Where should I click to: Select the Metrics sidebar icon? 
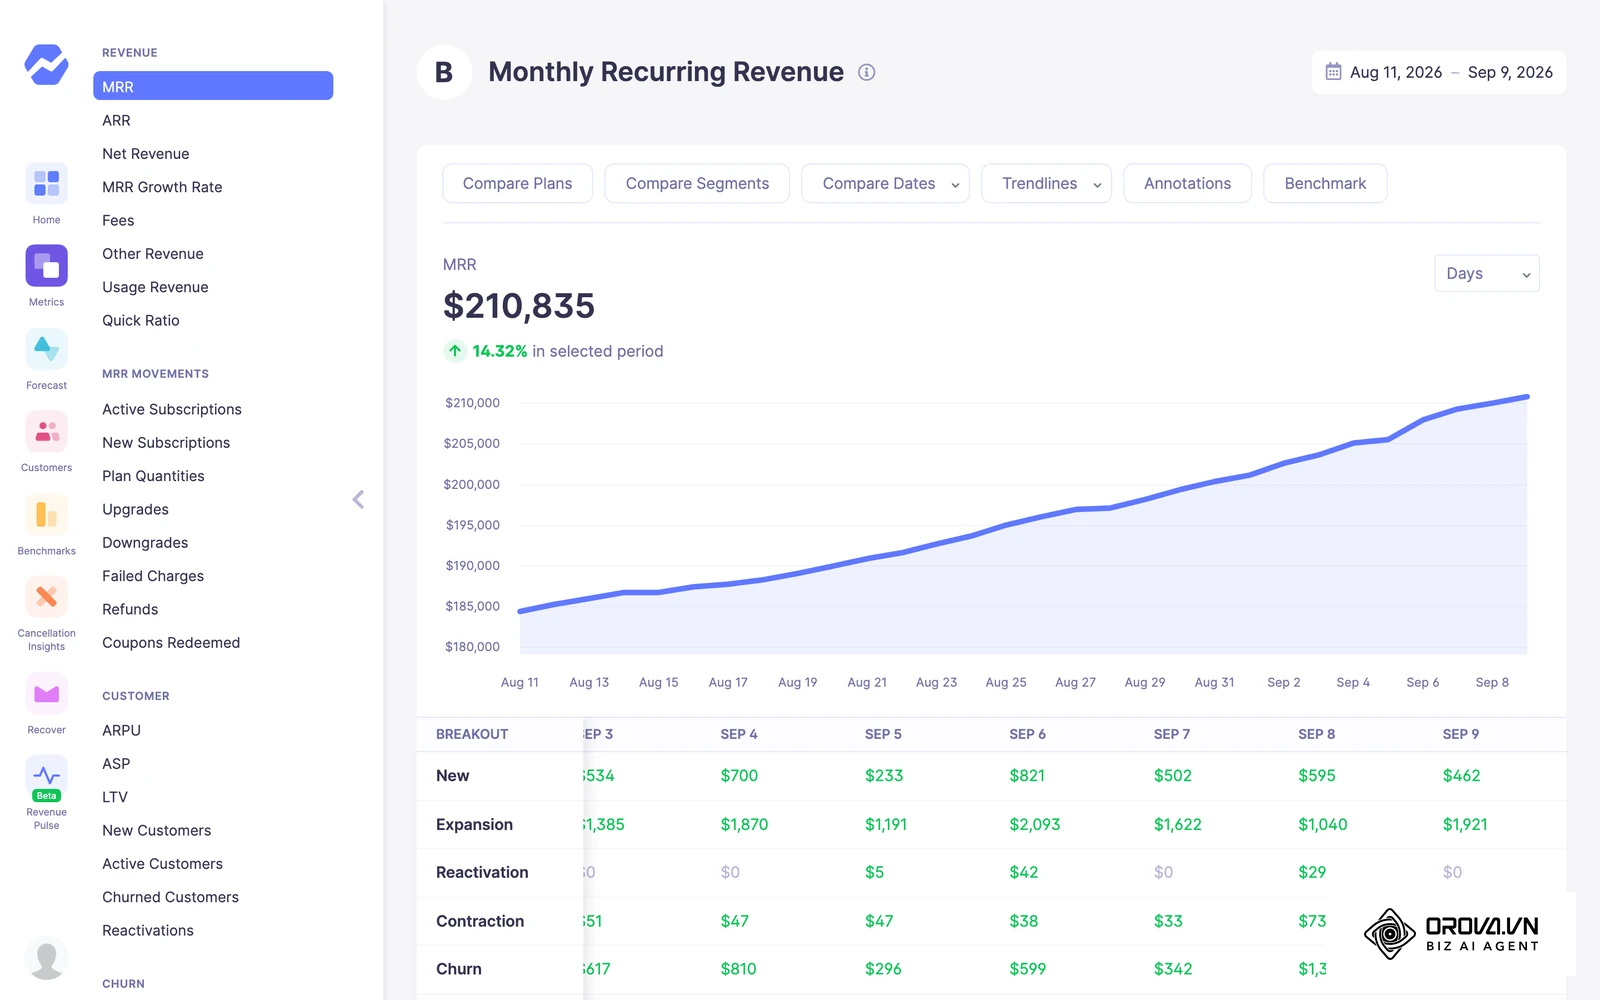(x=46, y=266)
